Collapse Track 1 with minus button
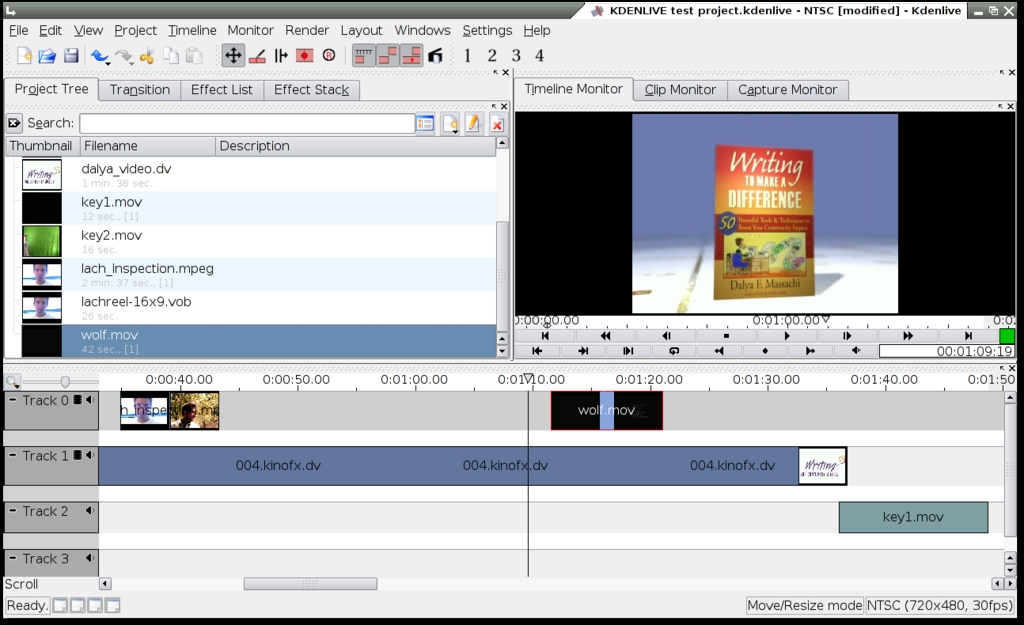The height and width of the screenshot is (625, 1024). 13,455
